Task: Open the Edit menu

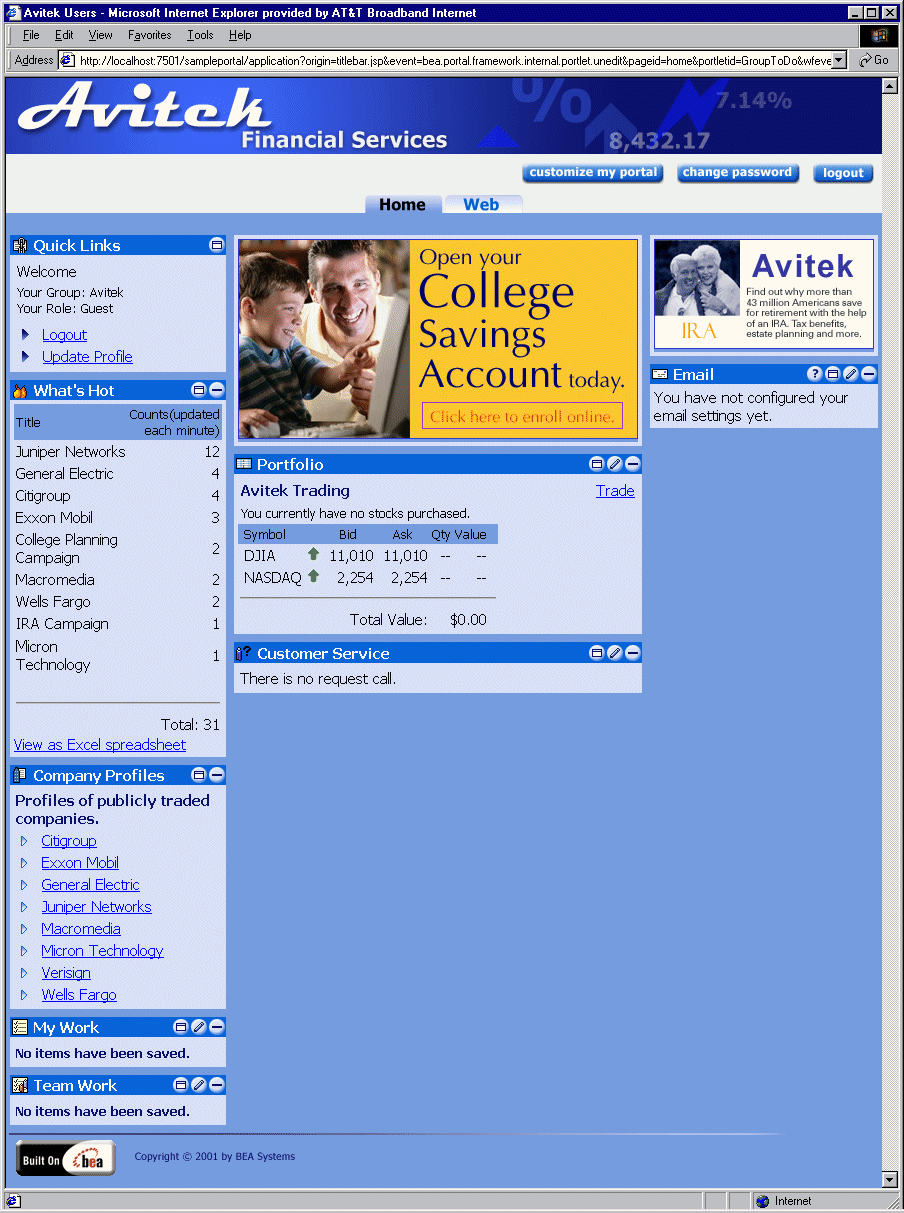Action: (x=64, y=35)
